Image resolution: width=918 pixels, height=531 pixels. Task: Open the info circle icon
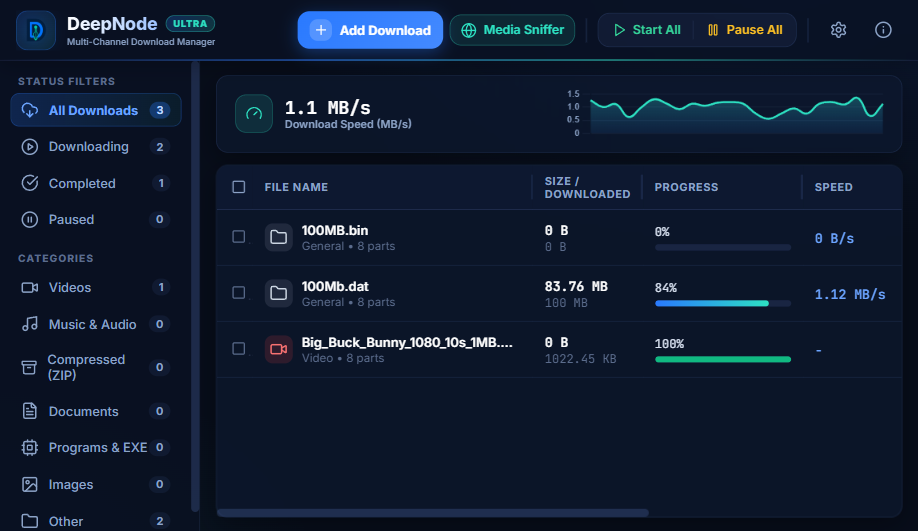pyautogui.click(x=883, y=30)
